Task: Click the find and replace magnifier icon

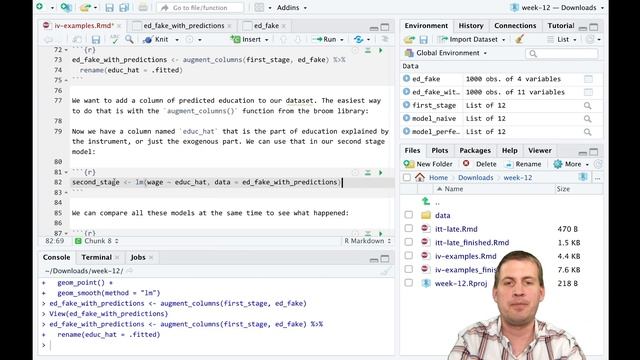Action: pos(129,39)
